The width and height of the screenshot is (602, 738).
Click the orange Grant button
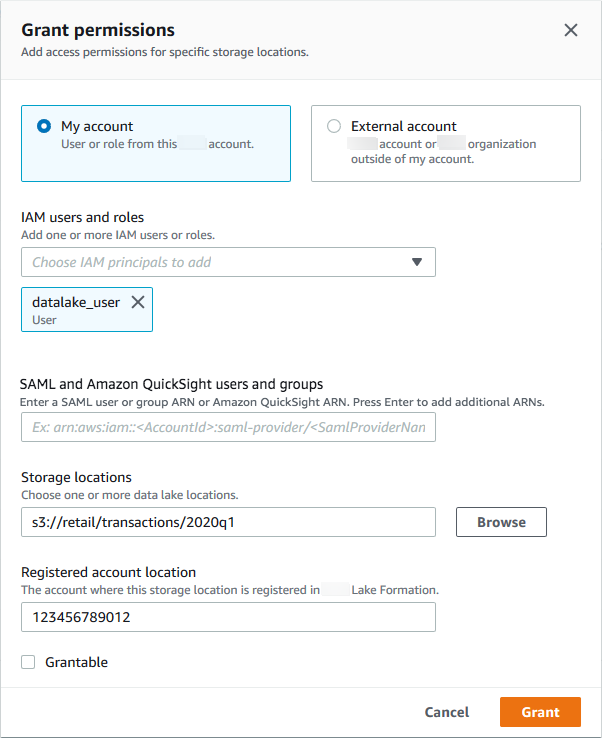point(540,712)
